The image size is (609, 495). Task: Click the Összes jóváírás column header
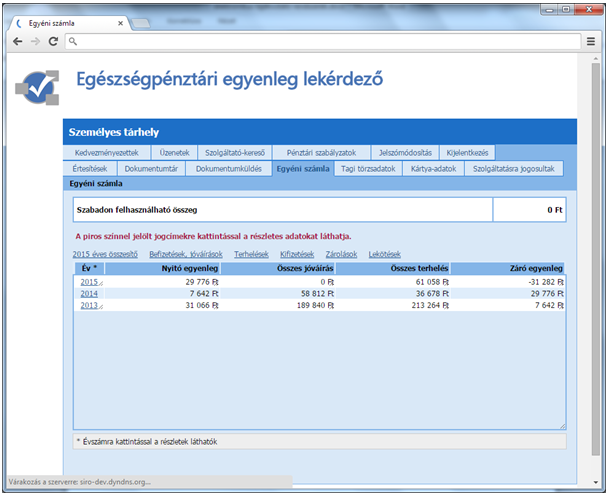tap(278, 268)
